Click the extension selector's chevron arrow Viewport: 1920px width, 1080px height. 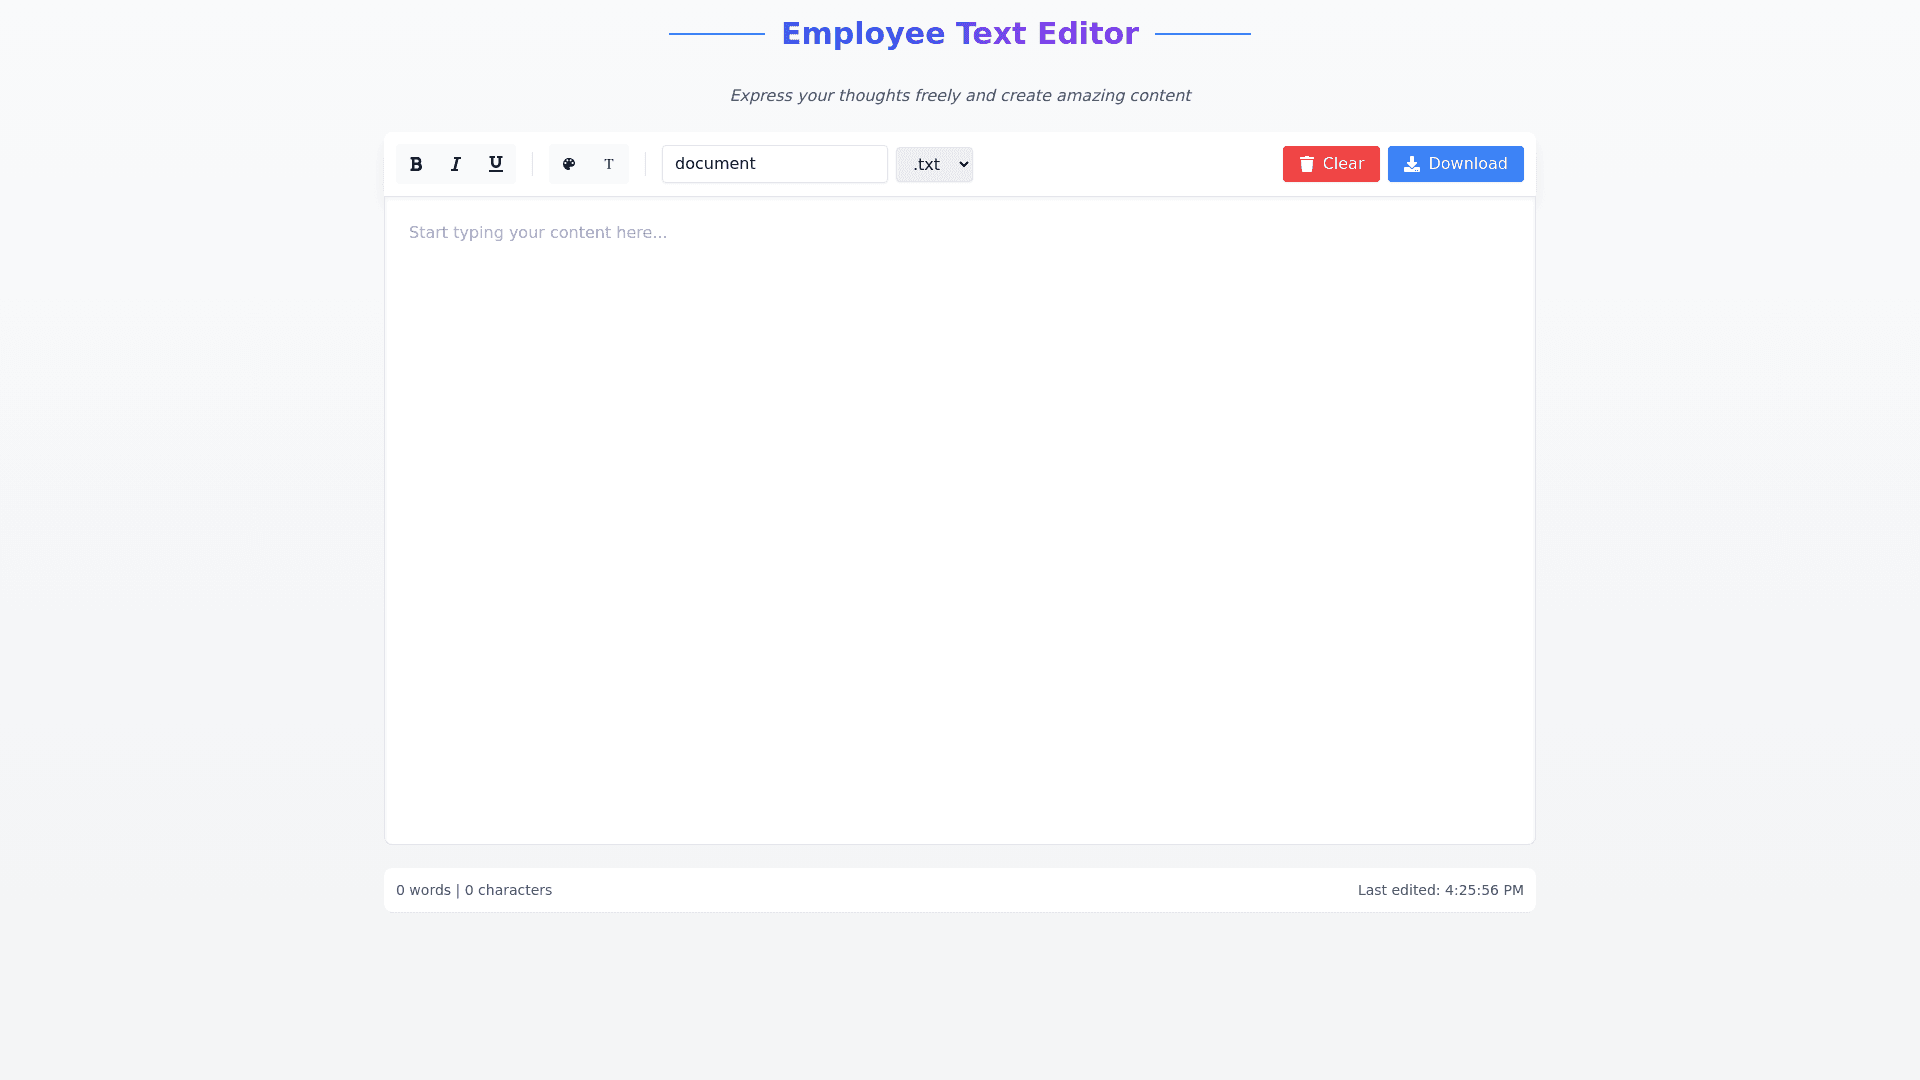coord(964,164)
